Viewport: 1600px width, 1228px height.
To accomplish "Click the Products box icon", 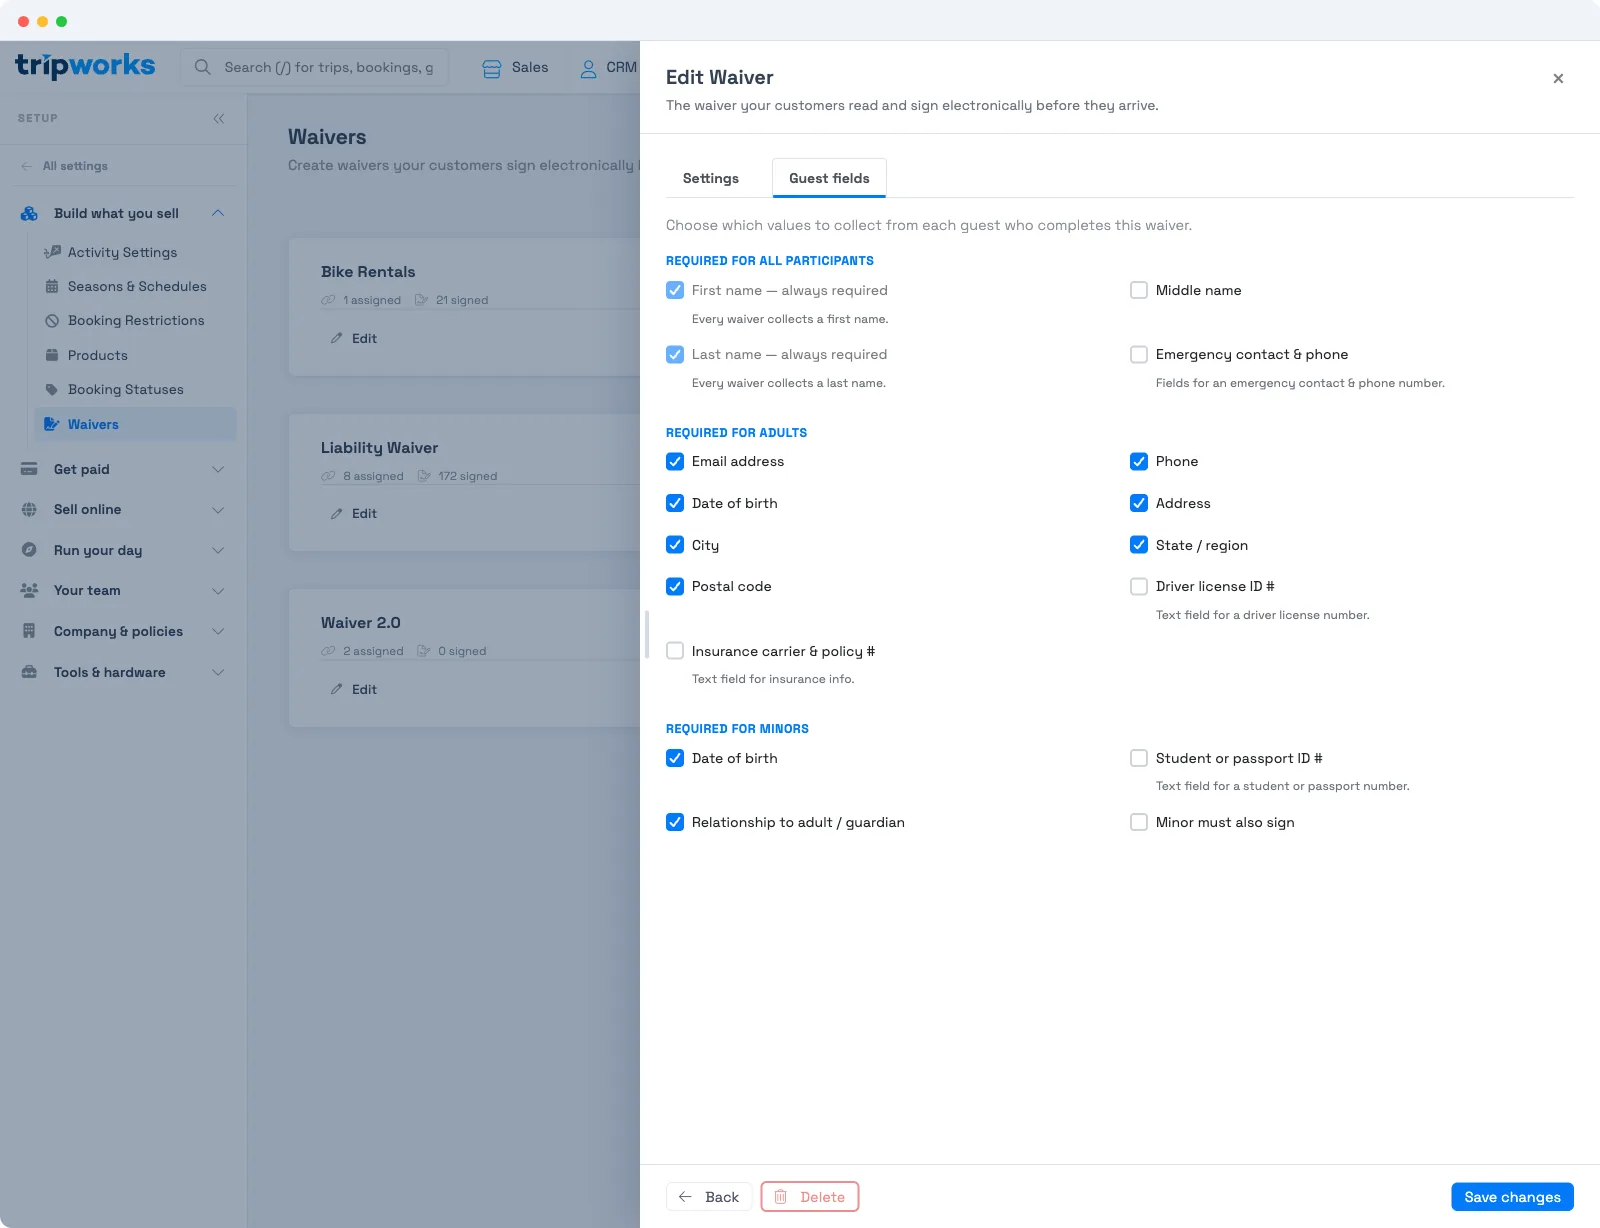I will [x=52, y=355].
